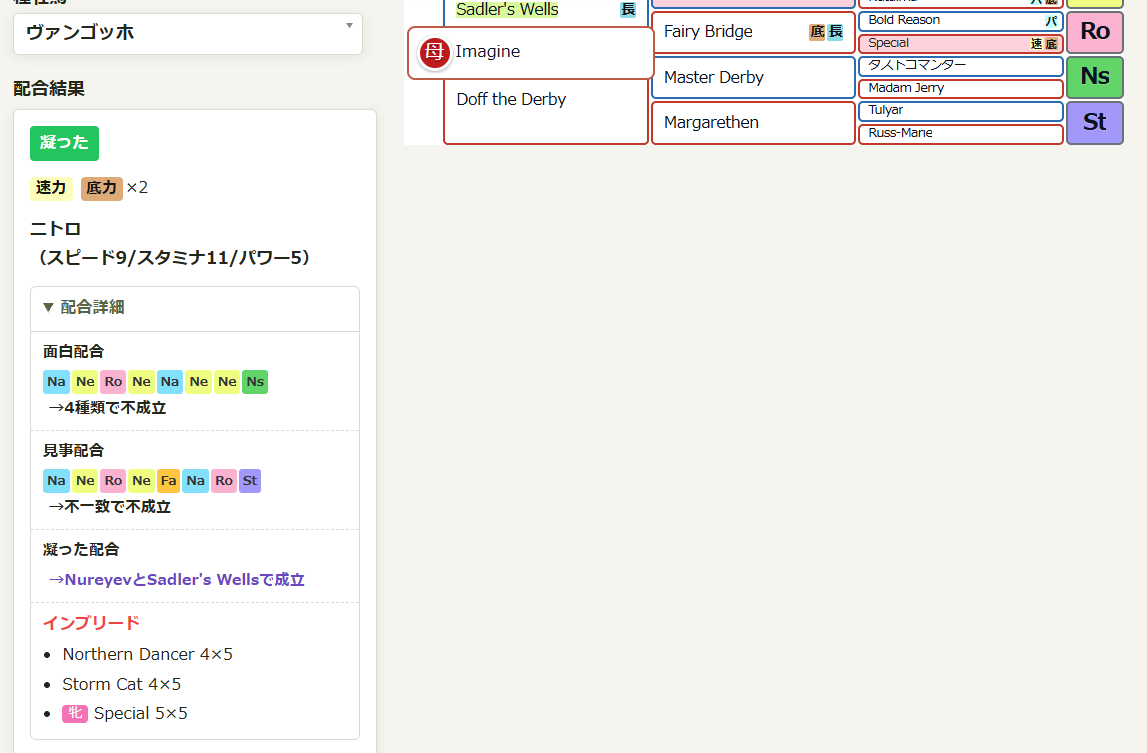Click the 底 badge on the Fairy Bridge row
Screen dimensions: 1147x753
(817, 31)
